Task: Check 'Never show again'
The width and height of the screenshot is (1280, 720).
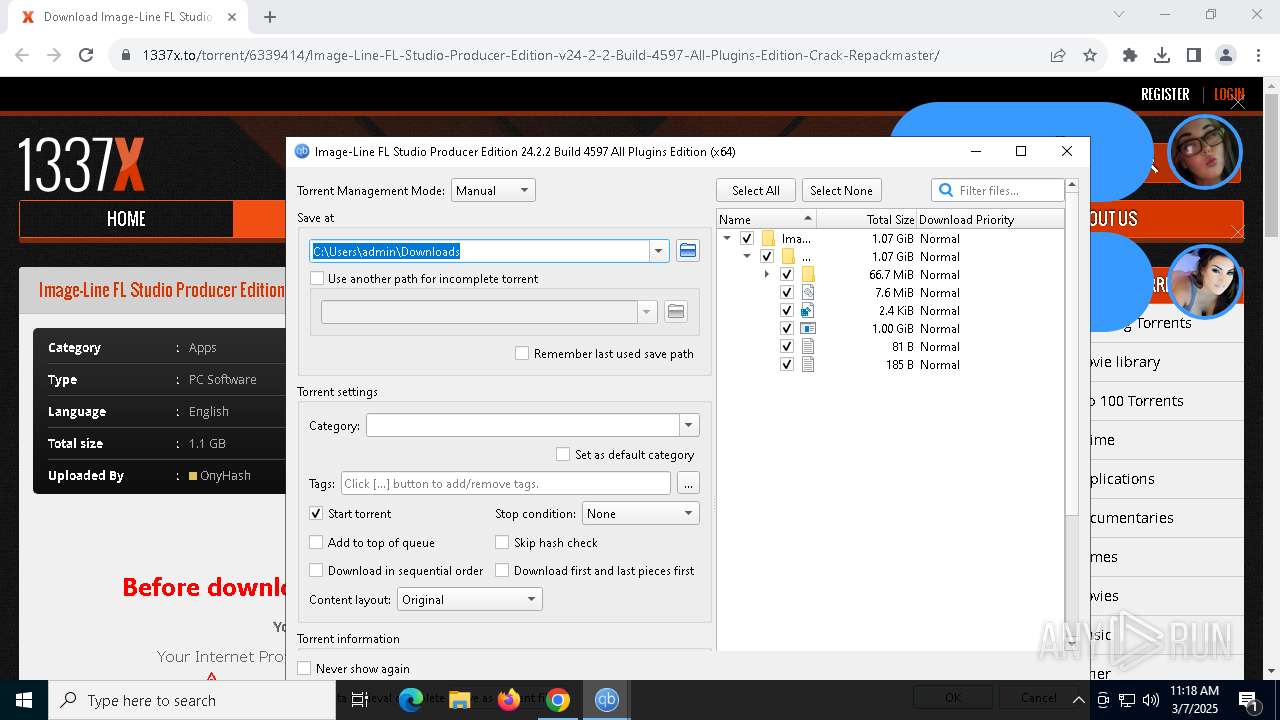Action: pyautogui.click(x=304, y=668)
